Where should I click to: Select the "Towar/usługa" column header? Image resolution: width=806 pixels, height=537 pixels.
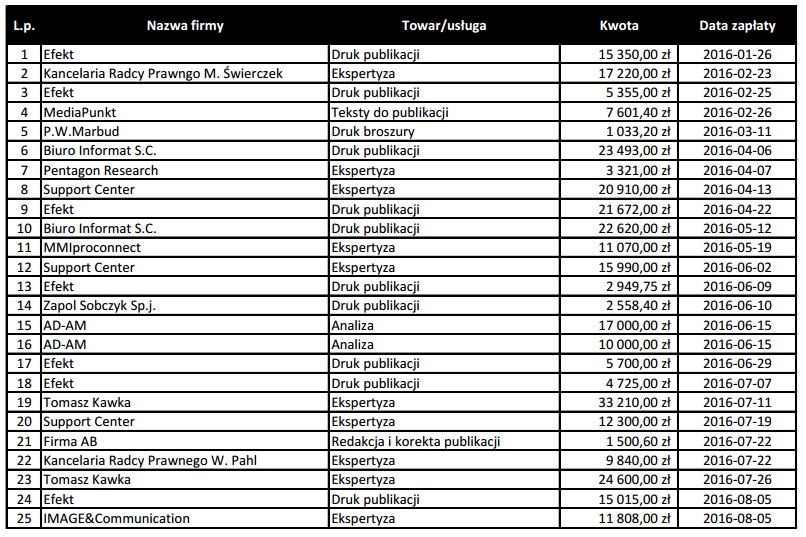pyautogui.click(x=444, y=26)
